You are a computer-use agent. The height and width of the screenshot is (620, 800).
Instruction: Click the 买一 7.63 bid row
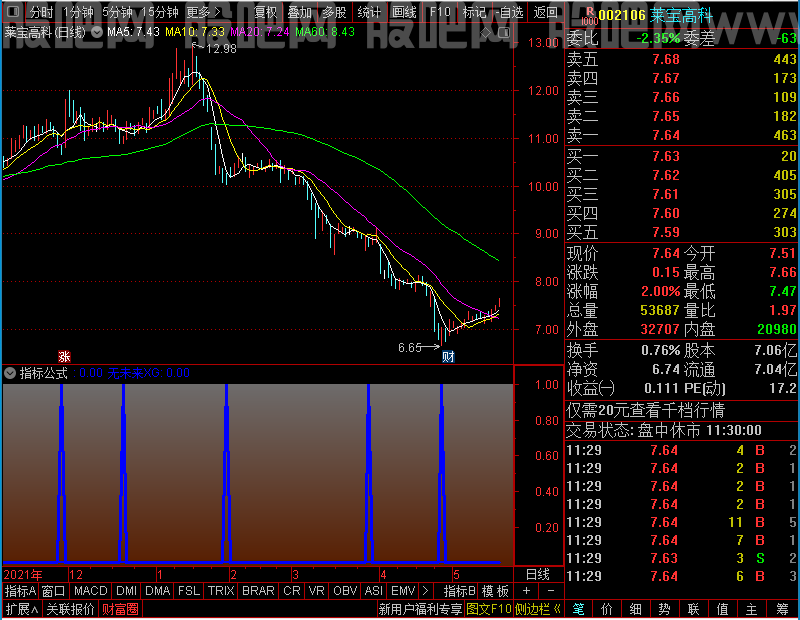681,156
